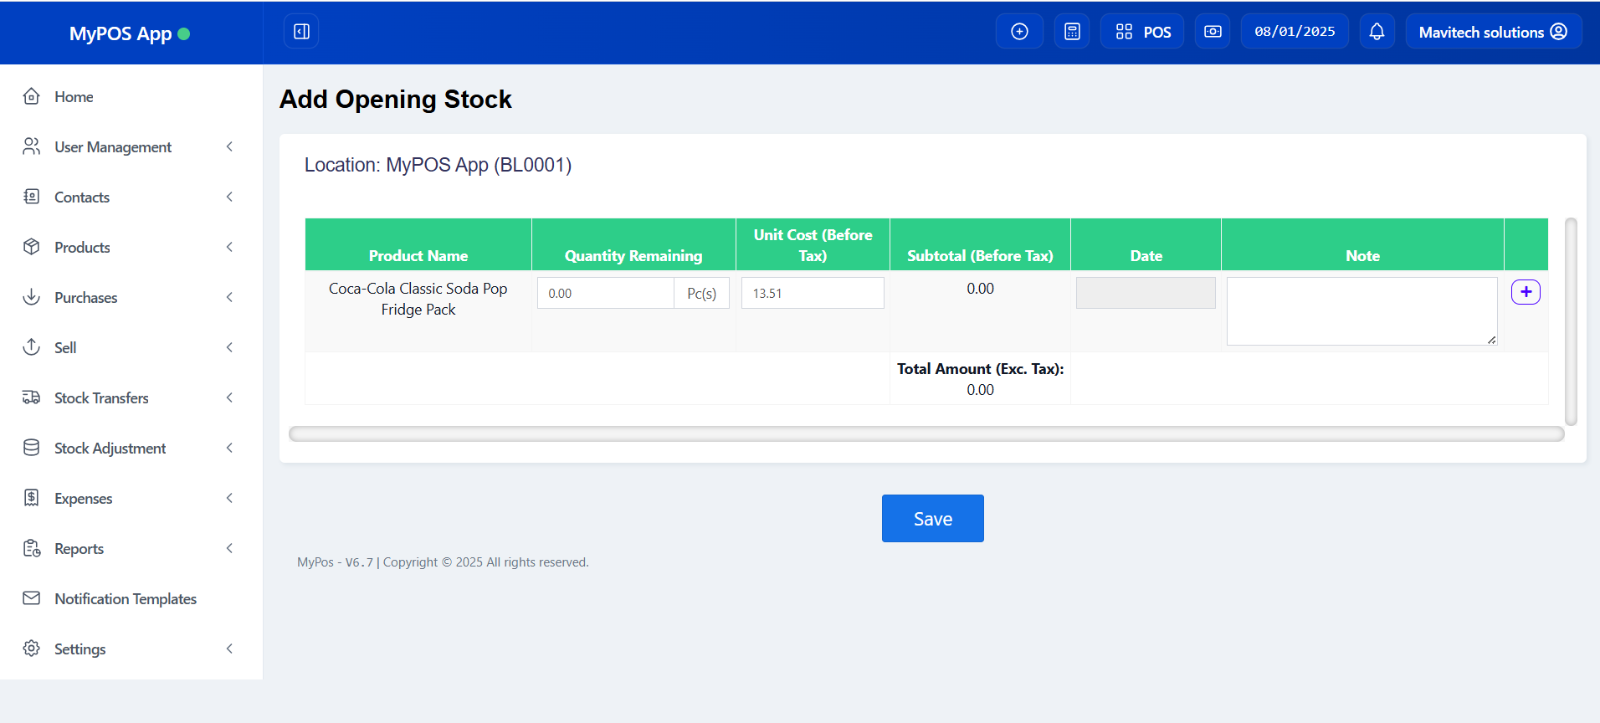Expand the User Management menu chevron
Viewport: 1600px width, 723px height.
coord(229,147)
